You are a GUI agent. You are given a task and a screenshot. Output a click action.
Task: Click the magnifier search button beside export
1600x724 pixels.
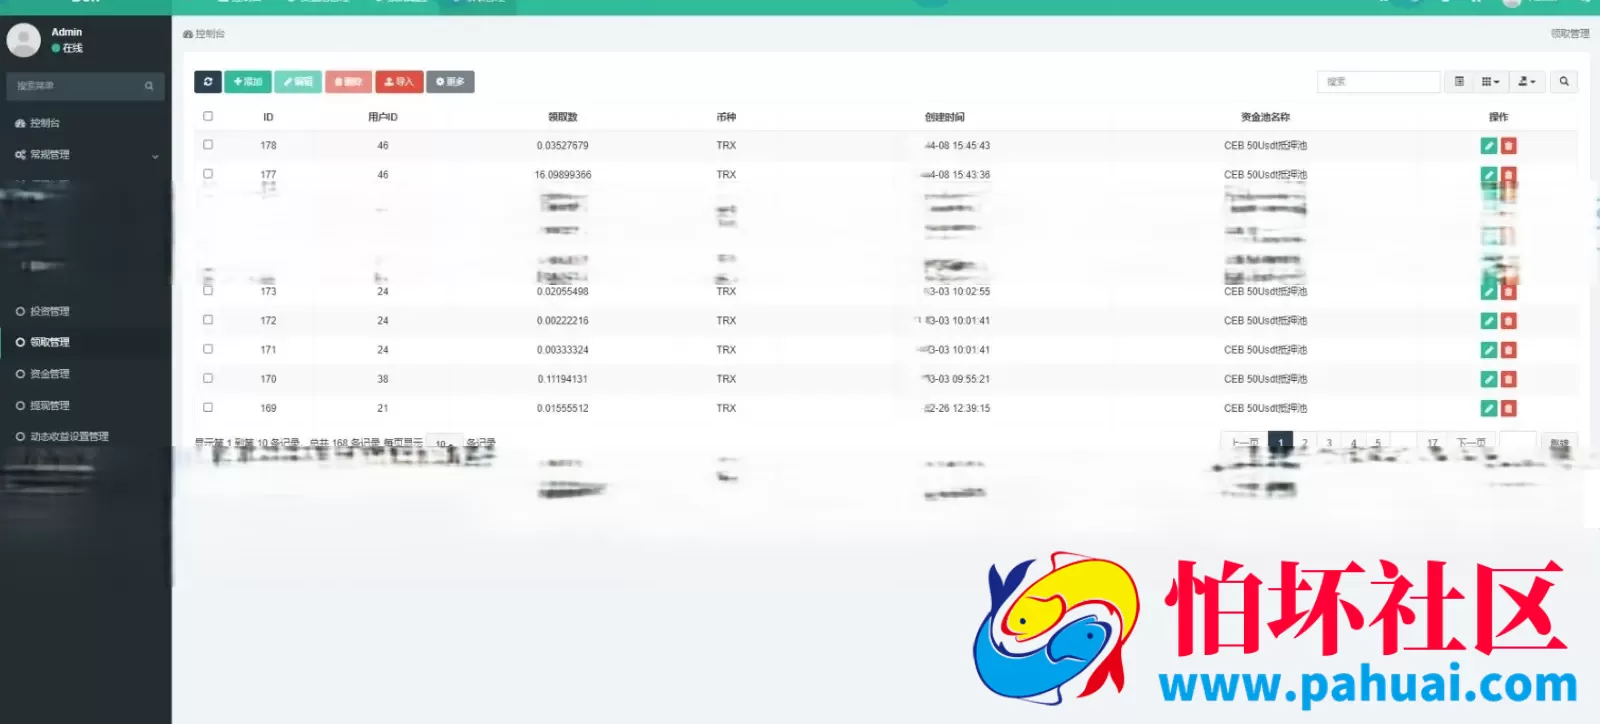[x=1564, y=82]
